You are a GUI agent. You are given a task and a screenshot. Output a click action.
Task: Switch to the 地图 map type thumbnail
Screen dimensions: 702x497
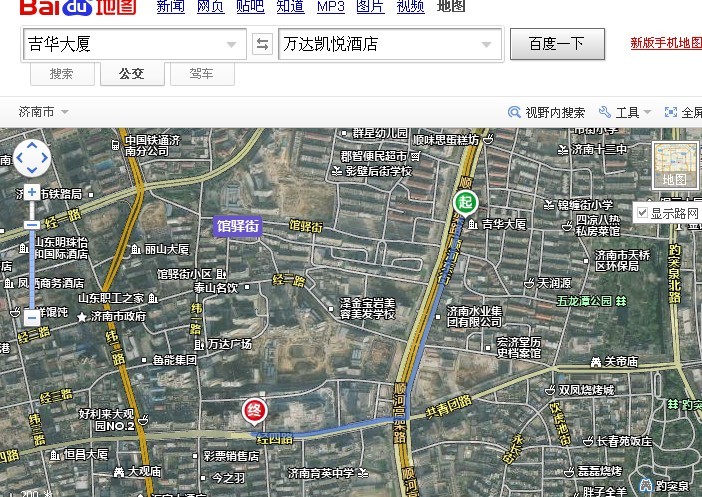(x=675, y=166)
